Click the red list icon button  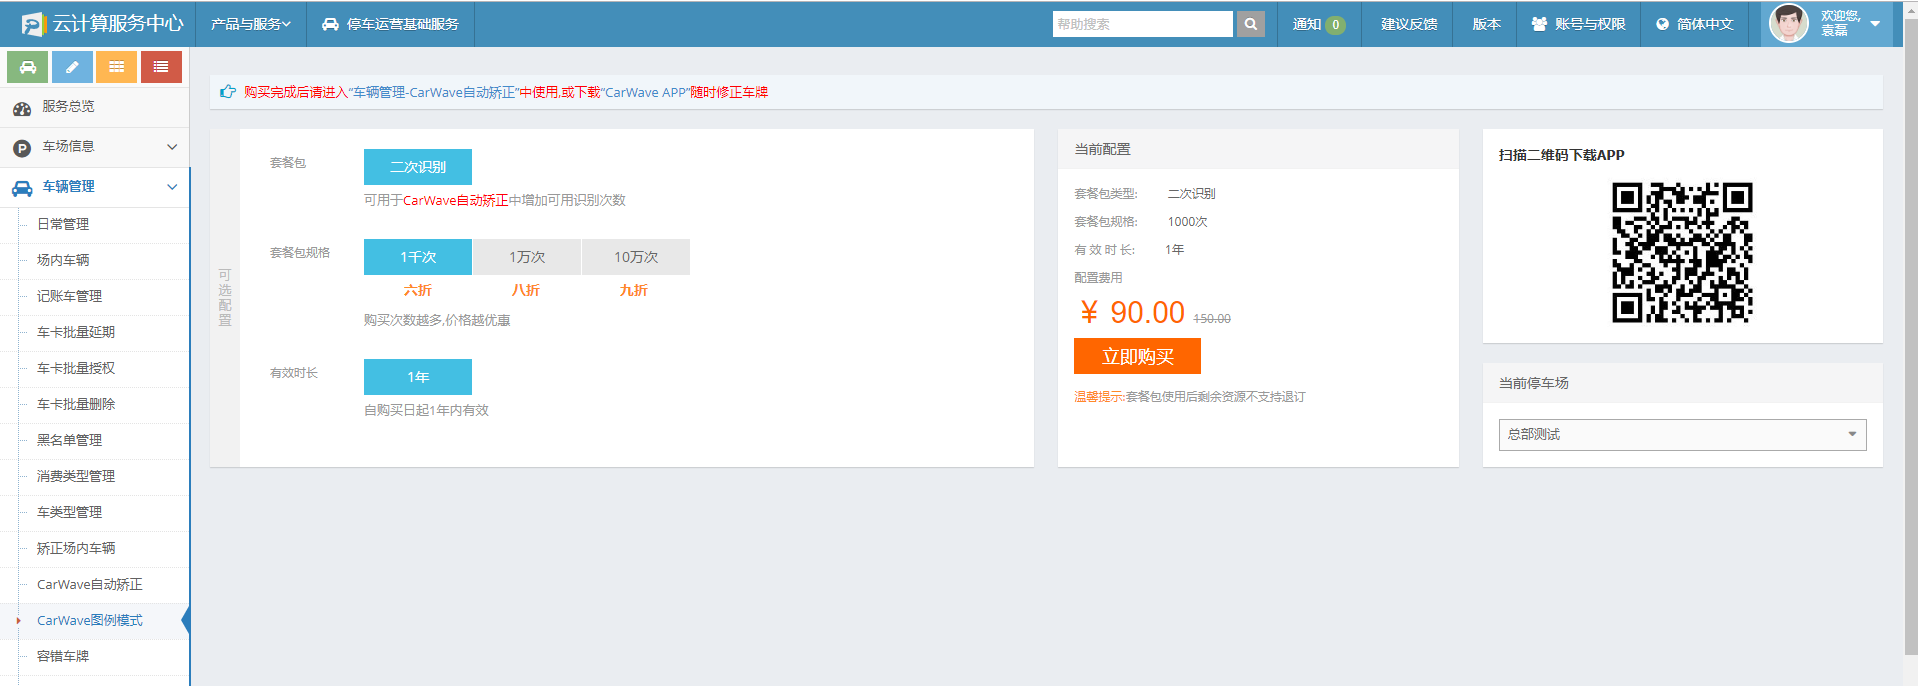(161, 67)
